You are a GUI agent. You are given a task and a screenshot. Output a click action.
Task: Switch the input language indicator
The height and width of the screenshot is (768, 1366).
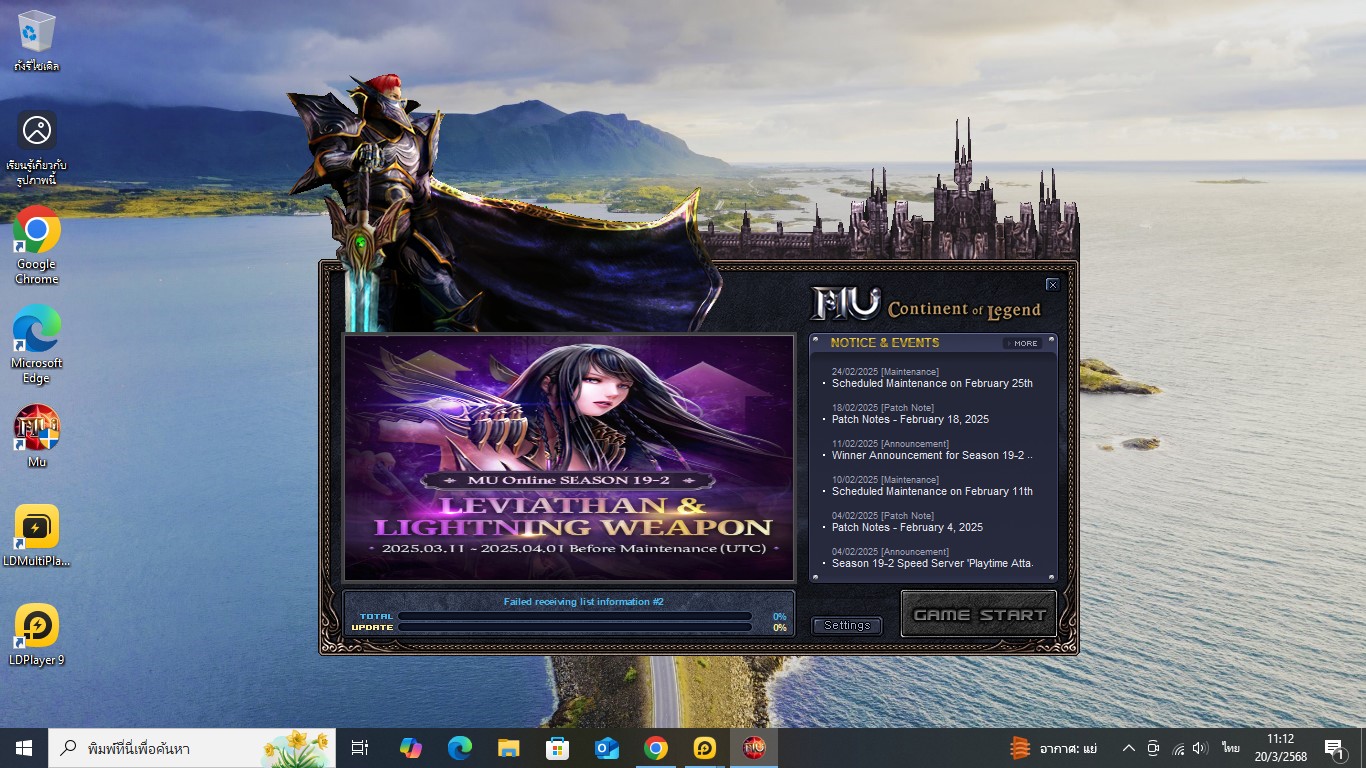(x=1230, y=748)
